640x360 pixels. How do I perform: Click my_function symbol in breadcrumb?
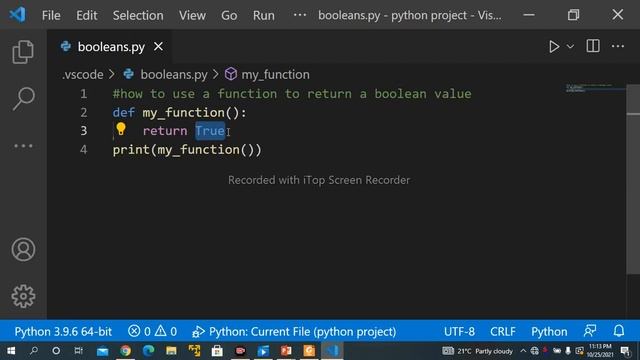(x=276, y=75)
